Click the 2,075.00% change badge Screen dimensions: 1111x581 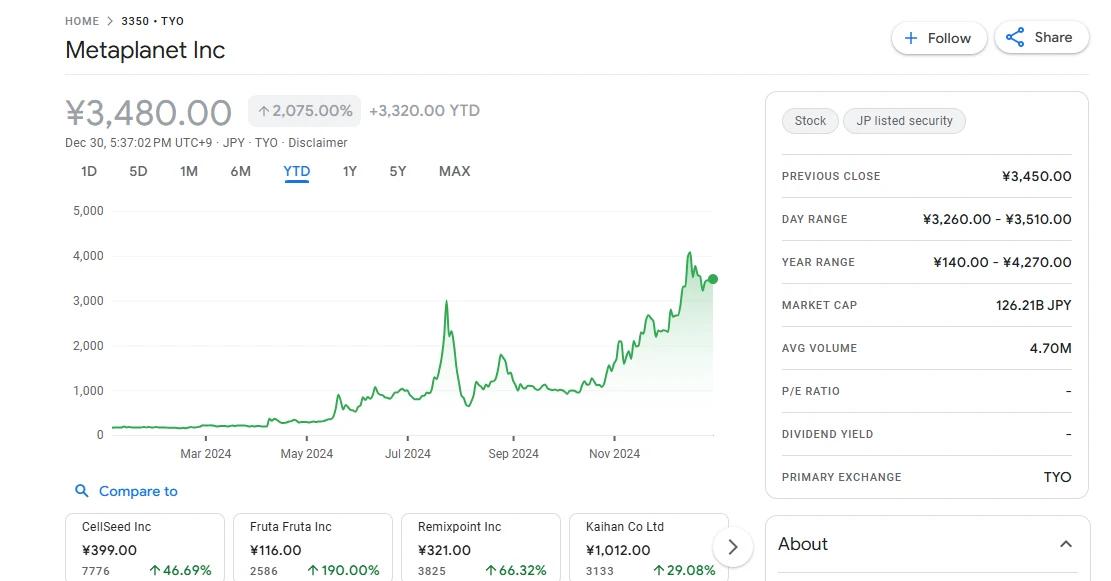click(305, 111)
